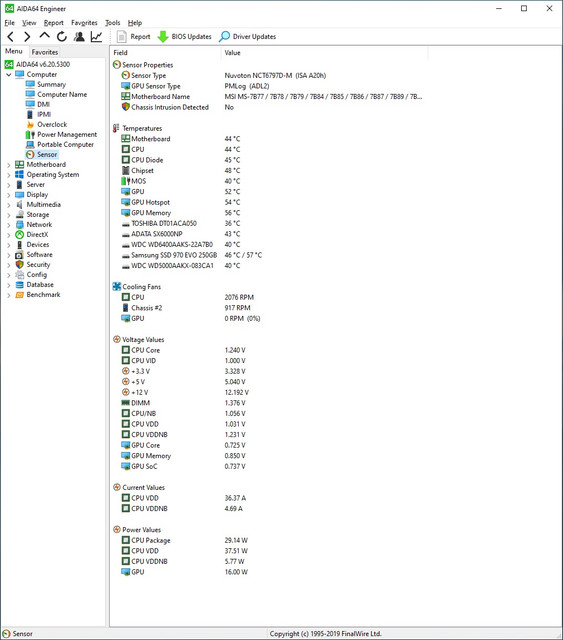Select the +12 V voltage row
563x640 pixels.
pyautogui.click(x=185, y=392)
